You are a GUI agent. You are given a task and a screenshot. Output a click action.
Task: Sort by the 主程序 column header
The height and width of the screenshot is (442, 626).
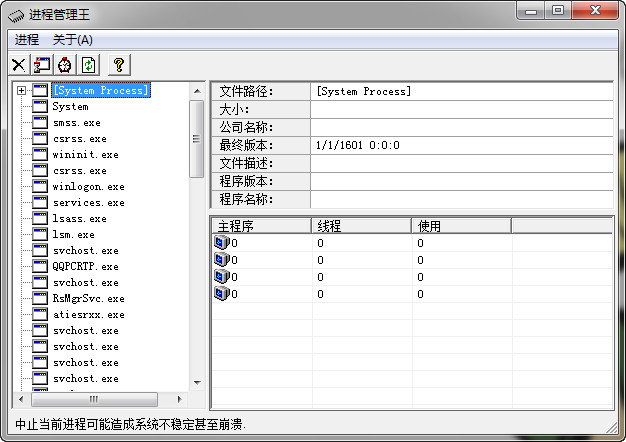260,226
